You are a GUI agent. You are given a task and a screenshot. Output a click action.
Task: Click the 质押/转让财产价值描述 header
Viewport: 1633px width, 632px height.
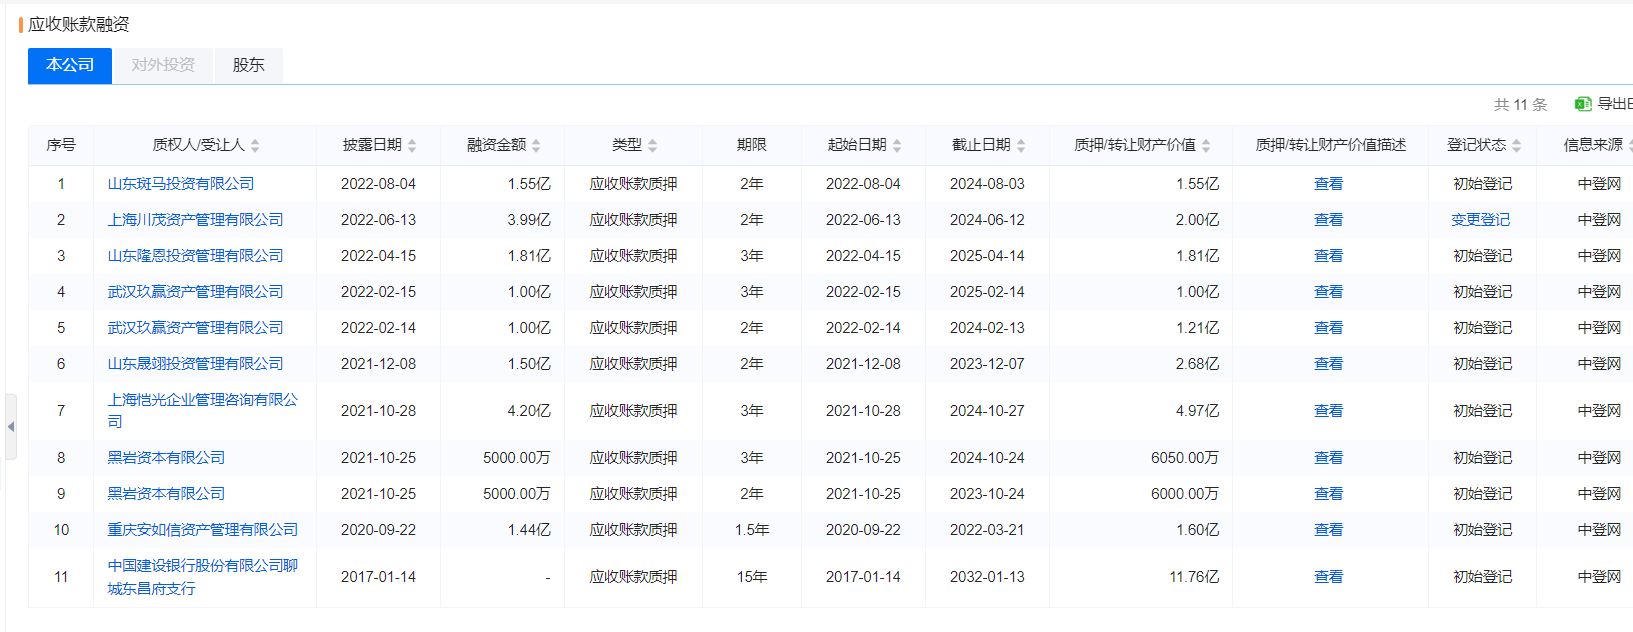point(1331,145)
